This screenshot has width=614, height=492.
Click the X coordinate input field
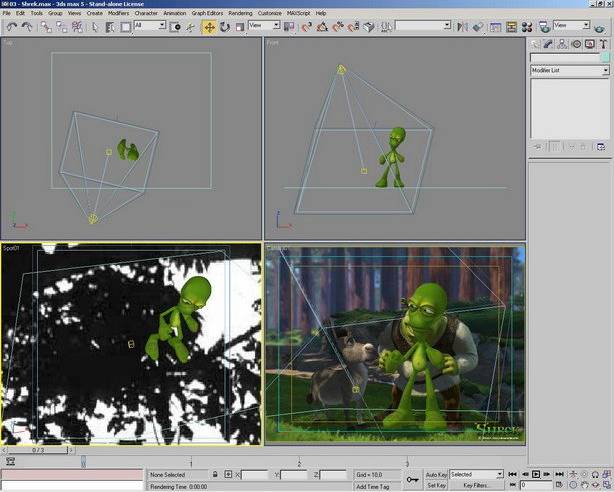tap(255, 475)
